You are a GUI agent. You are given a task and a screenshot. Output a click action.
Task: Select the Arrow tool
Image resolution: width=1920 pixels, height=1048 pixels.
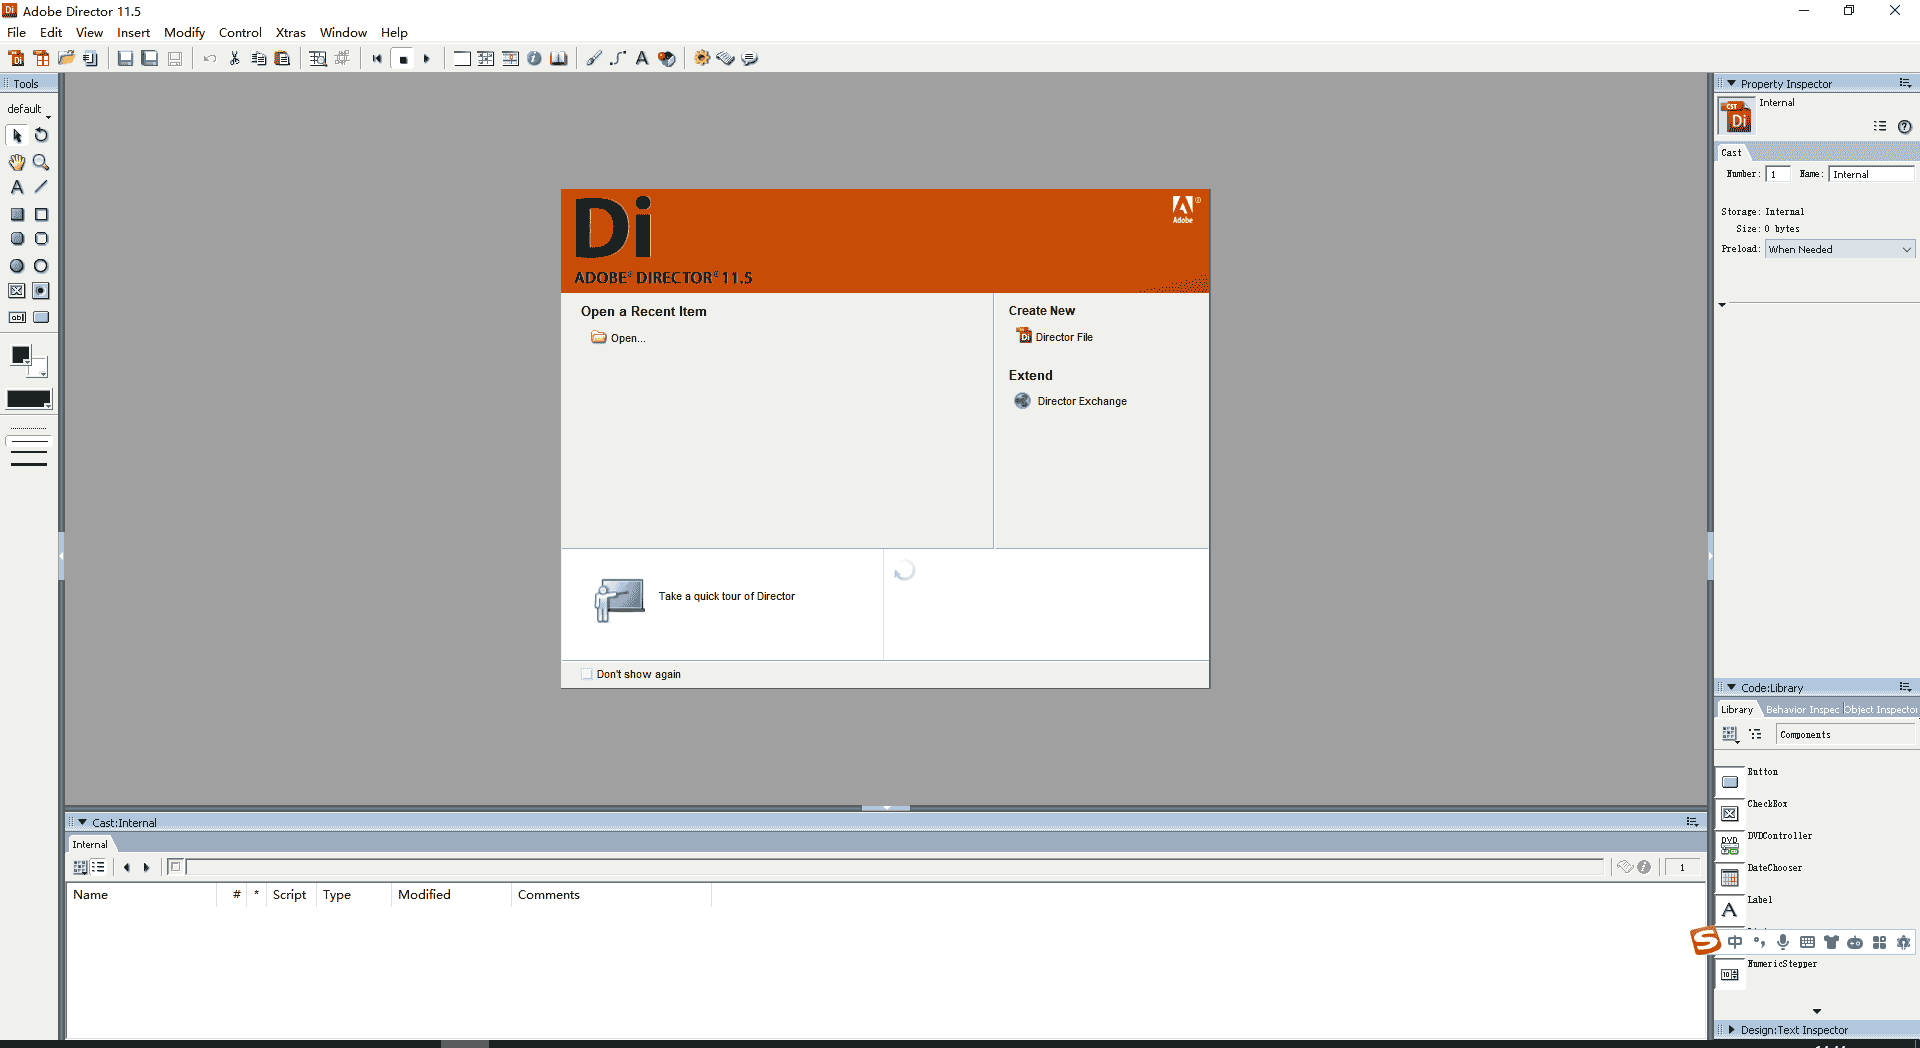[x=17, y=135]
